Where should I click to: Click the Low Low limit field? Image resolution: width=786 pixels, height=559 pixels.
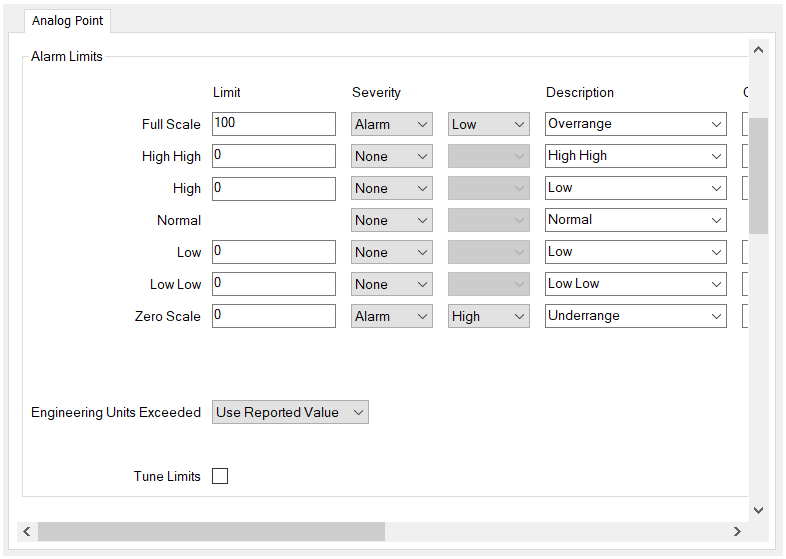pos(274,284)
